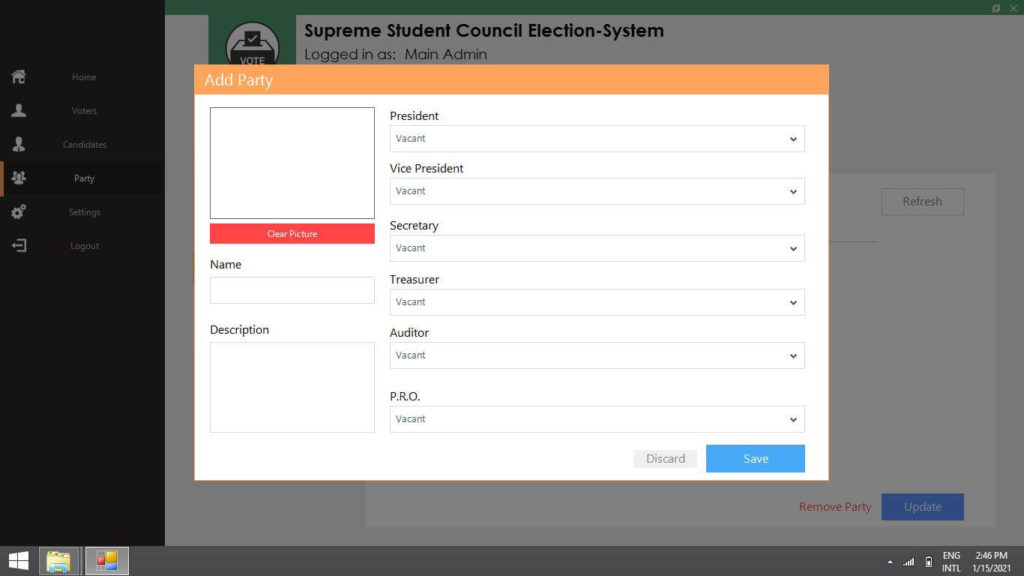The height and width of the screenshot is (576, 1024).
Task: Discard the Add Party form
Action: pyautogui.click(x=665, y=458)
